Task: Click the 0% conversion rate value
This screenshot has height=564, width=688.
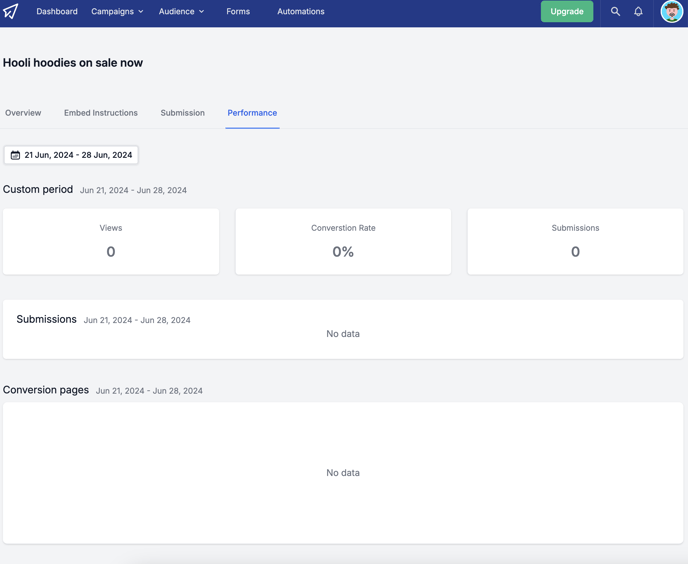Action: 343,251
